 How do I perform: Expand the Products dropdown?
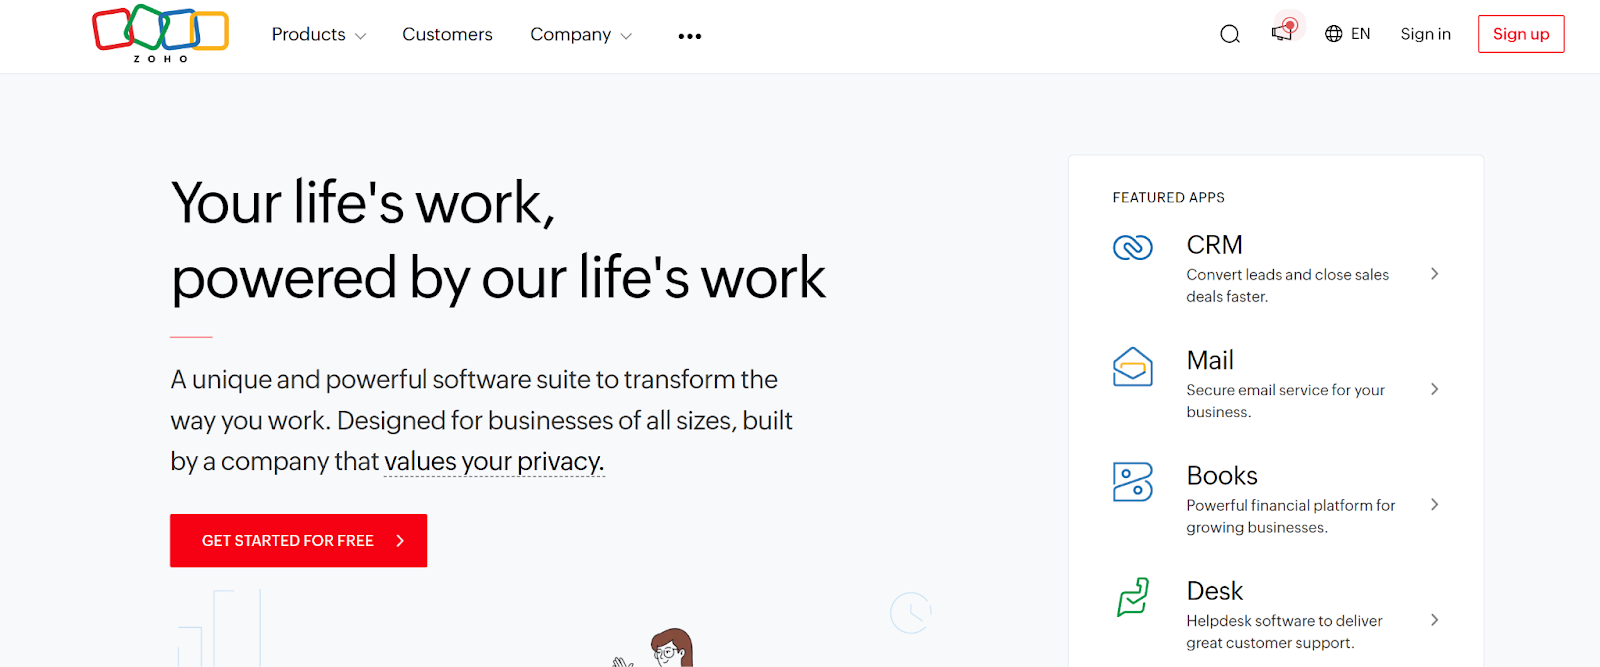click(319, 34)
